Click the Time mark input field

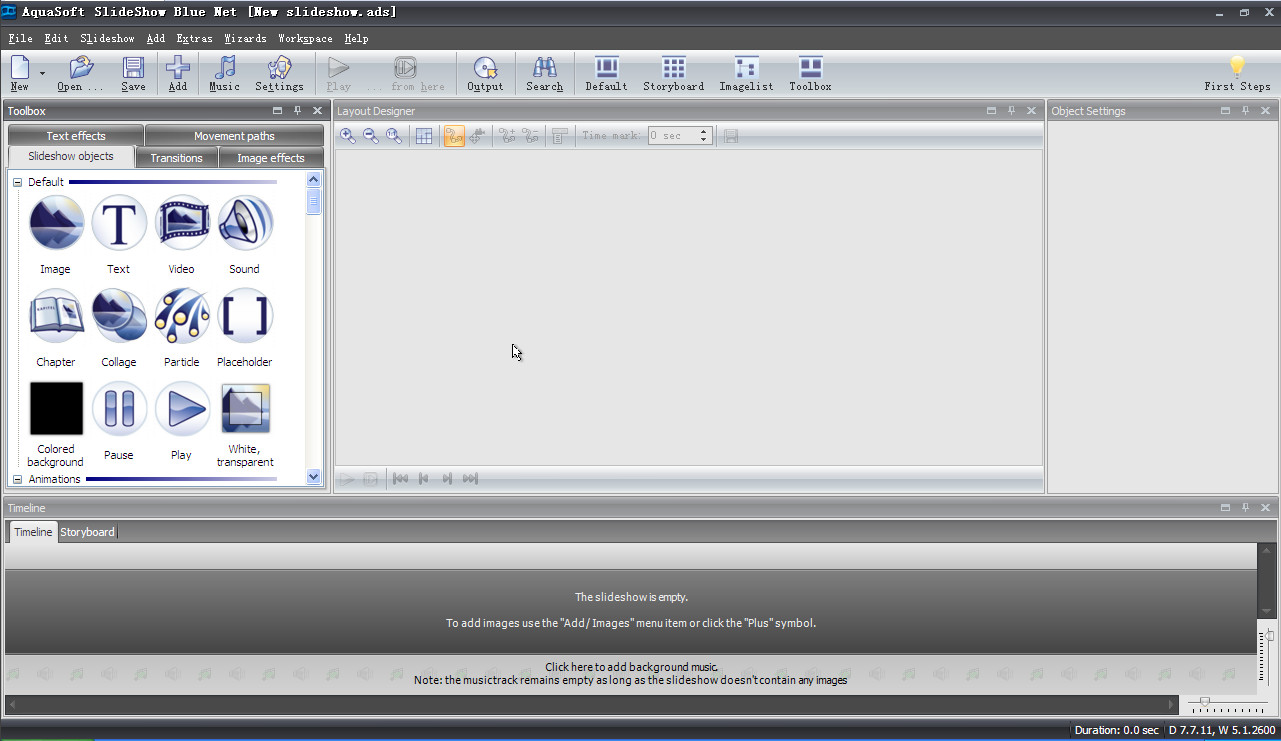[x=673, y=135]
